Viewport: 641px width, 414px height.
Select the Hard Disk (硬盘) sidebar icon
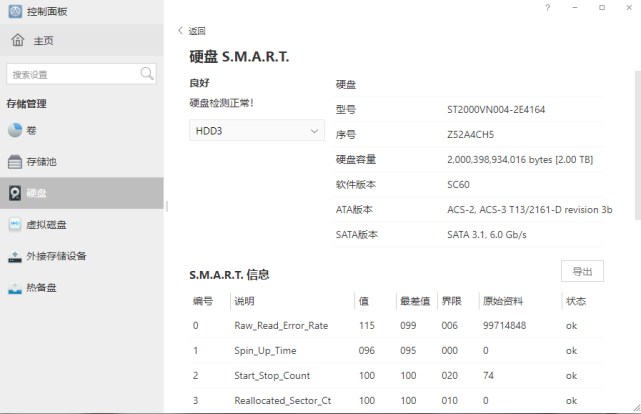15,193
